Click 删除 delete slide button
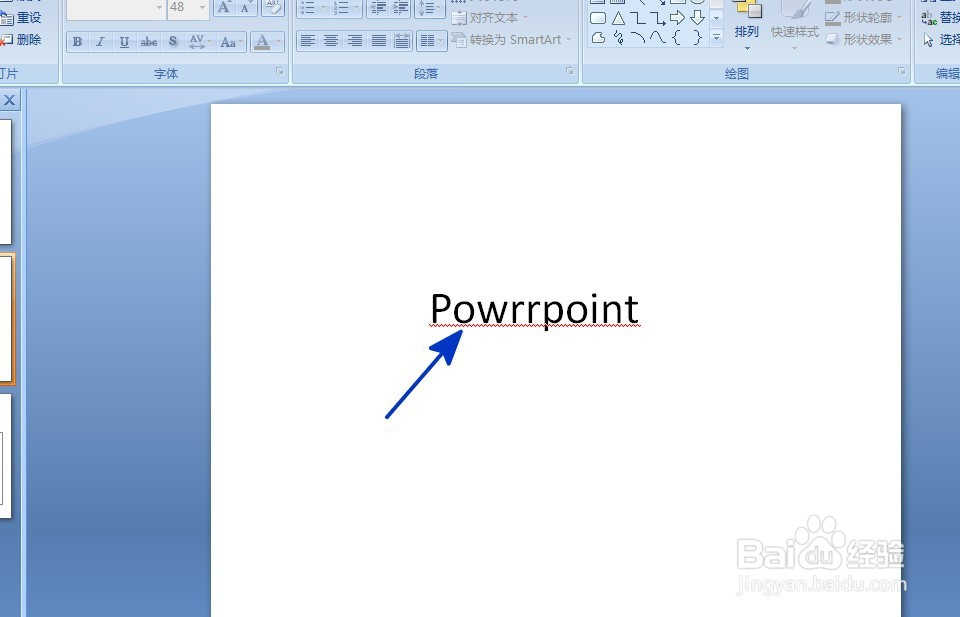The image size is (960, 617). pos(21,39)
